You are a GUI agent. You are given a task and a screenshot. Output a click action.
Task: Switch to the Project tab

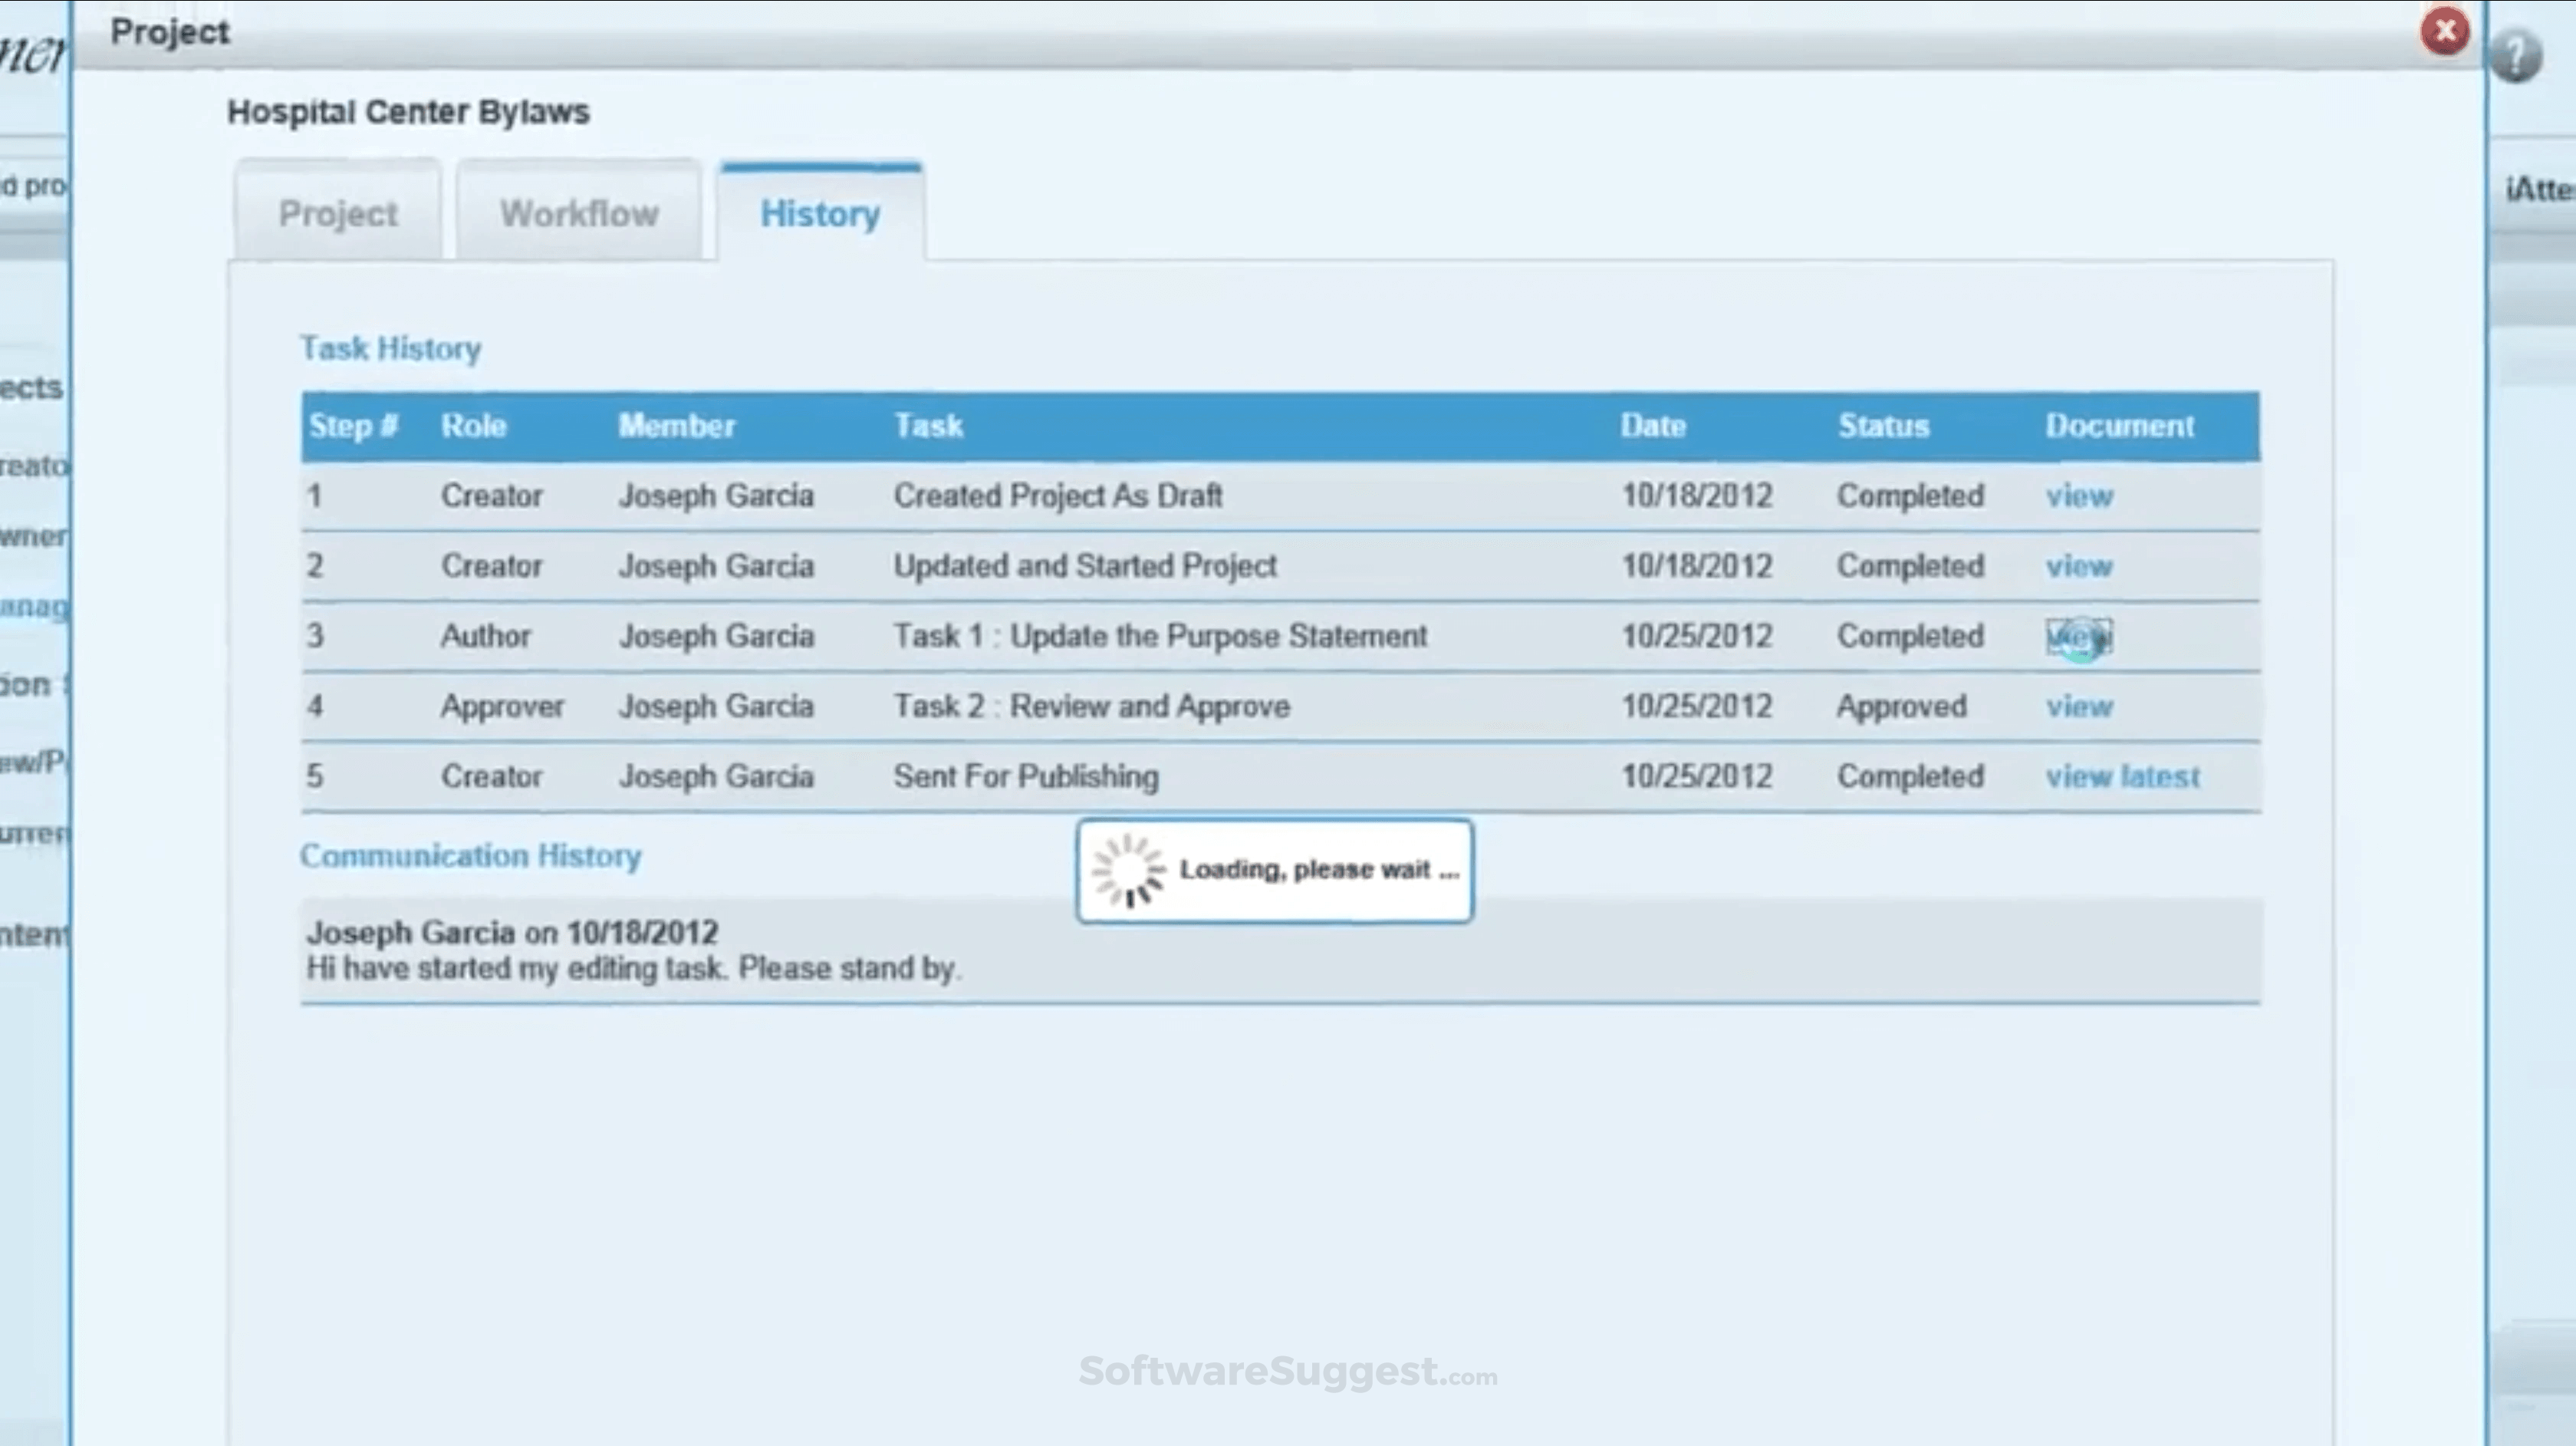click(338, 213)
